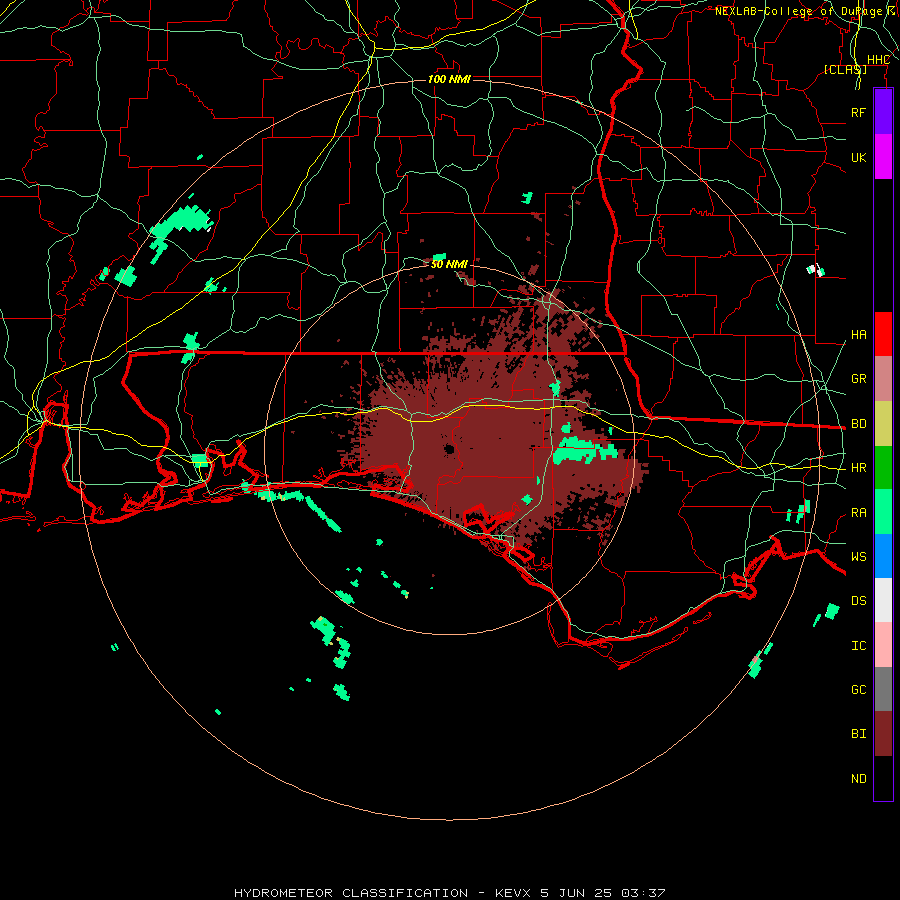Screen dimensions: 900x900
Task: Select the light pink IC legend swatch
Action: coord(883,645)
